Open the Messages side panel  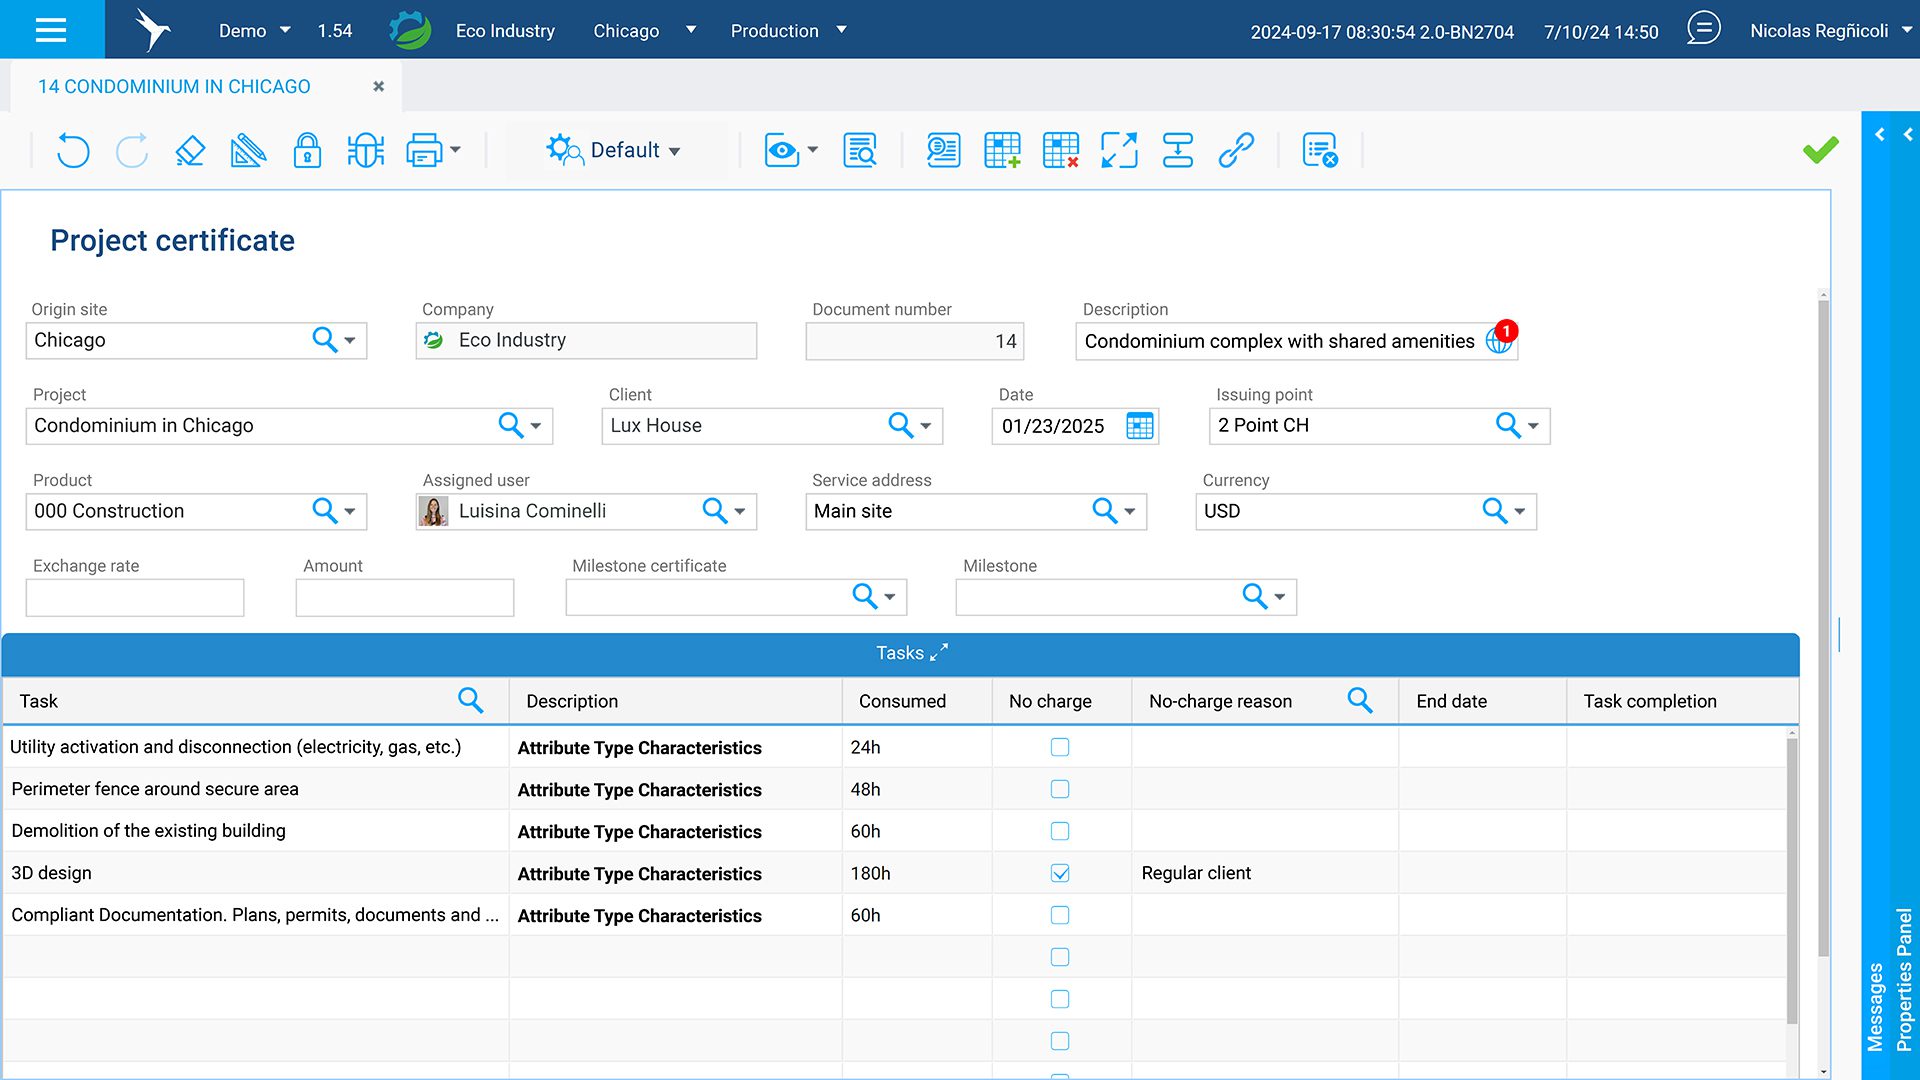pos(1875,1005)
